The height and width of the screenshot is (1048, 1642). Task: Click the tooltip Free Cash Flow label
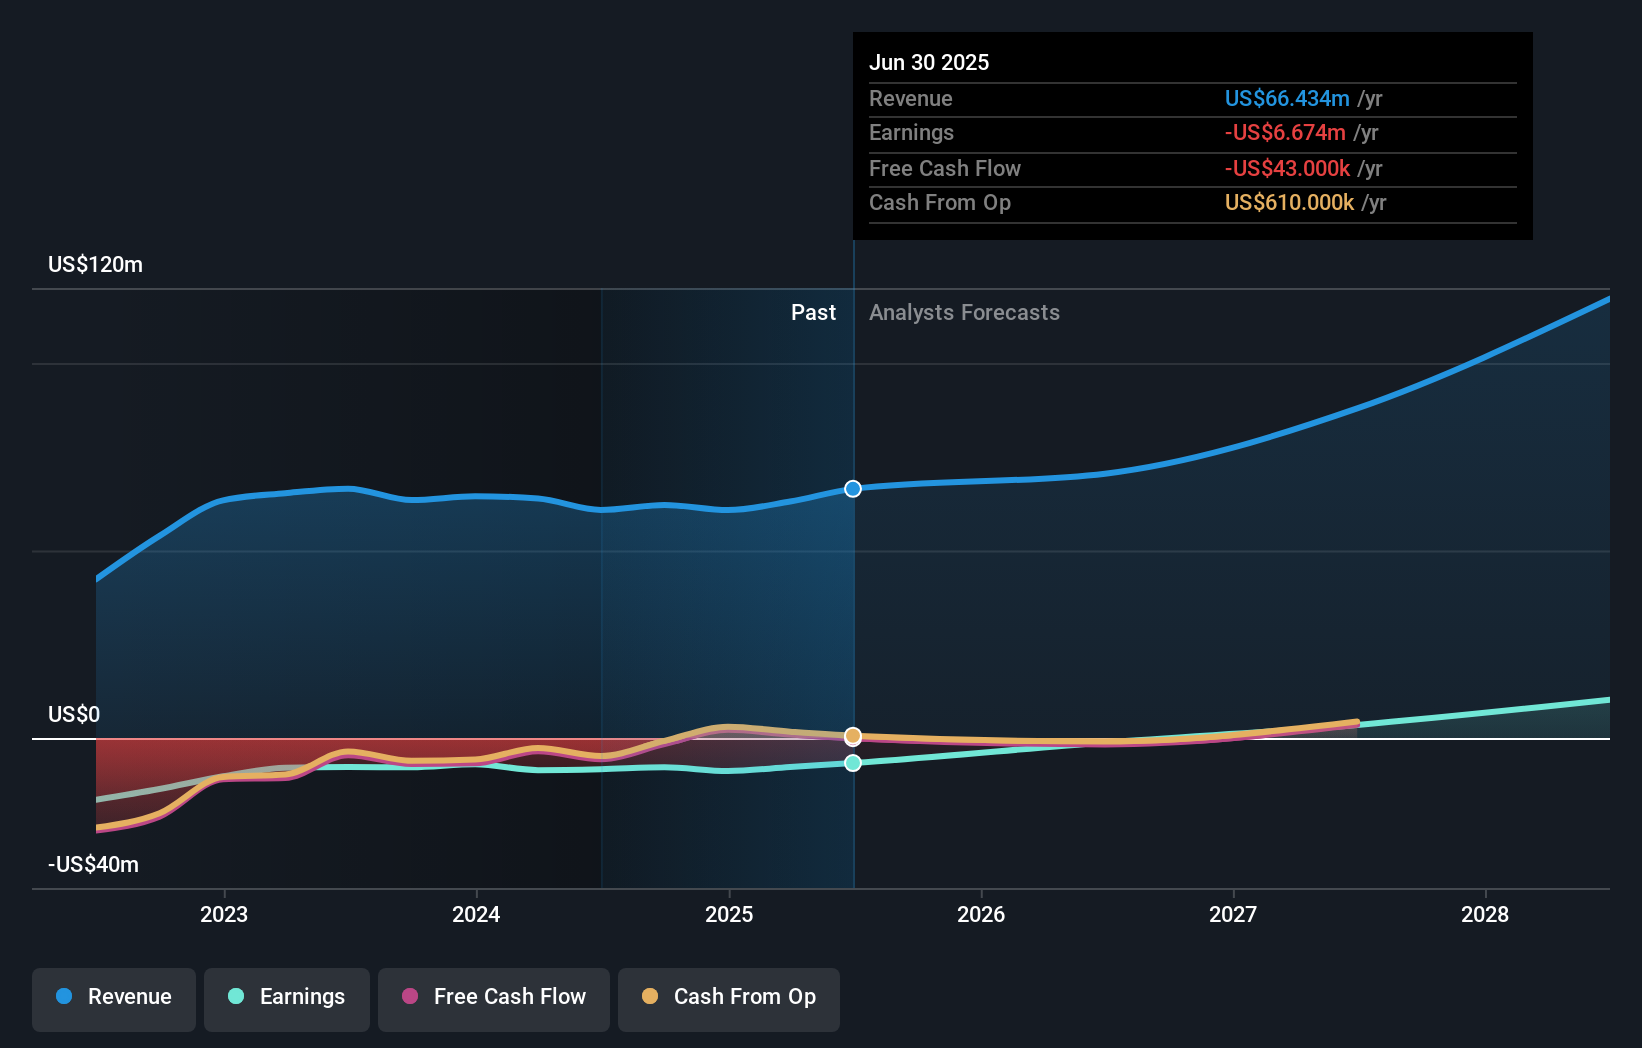[945, 168]
